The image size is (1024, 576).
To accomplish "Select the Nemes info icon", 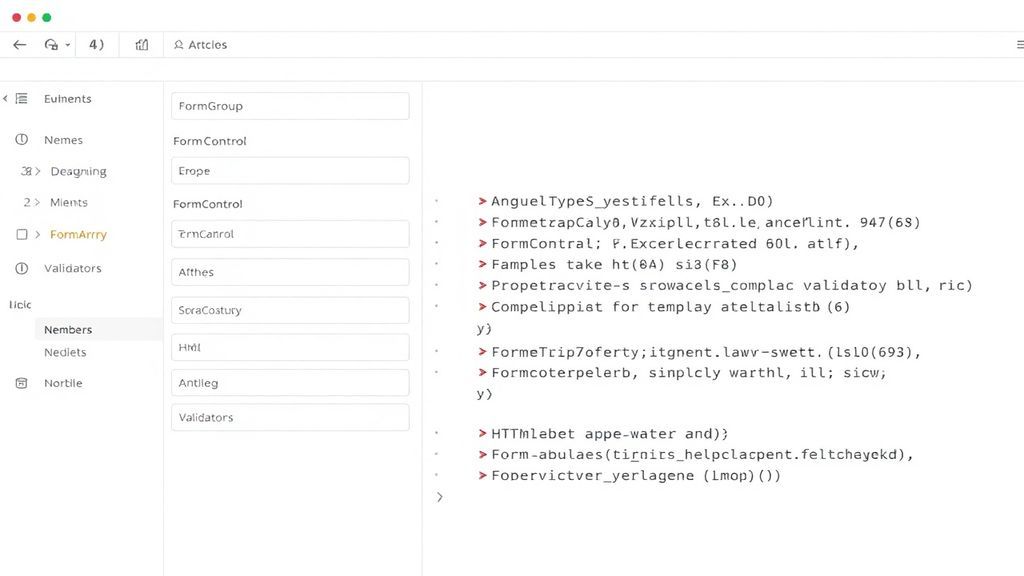I will (x=20, y=139).
